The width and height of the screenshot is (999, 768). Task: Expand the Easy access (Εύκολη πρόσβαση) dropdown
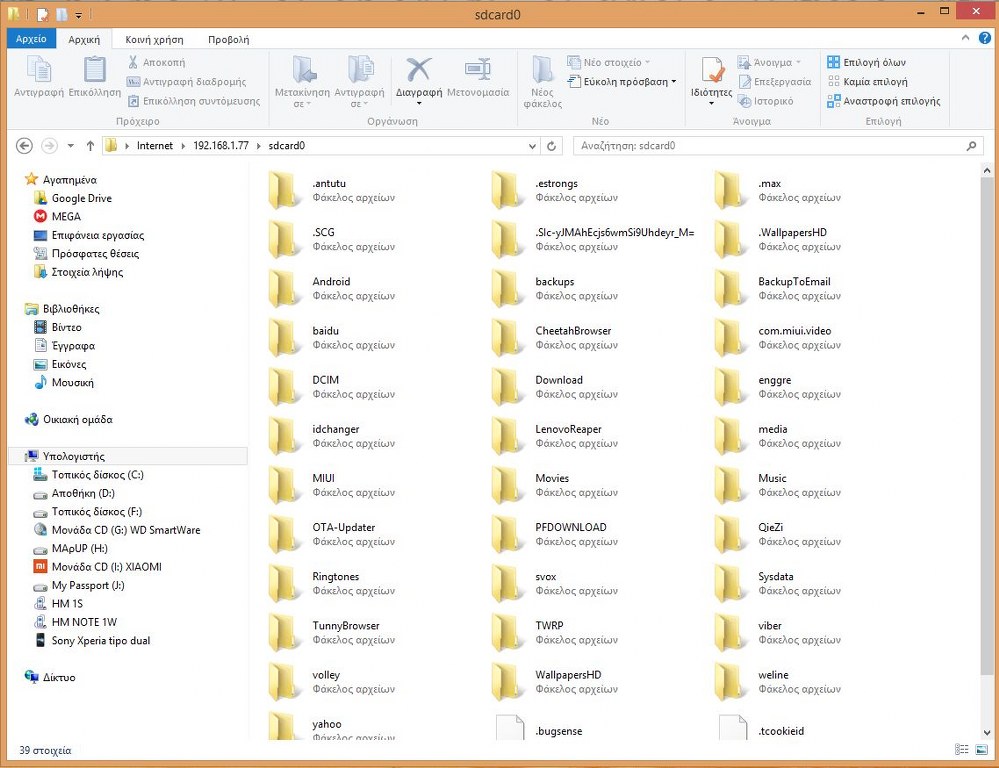tap(622, 82)
